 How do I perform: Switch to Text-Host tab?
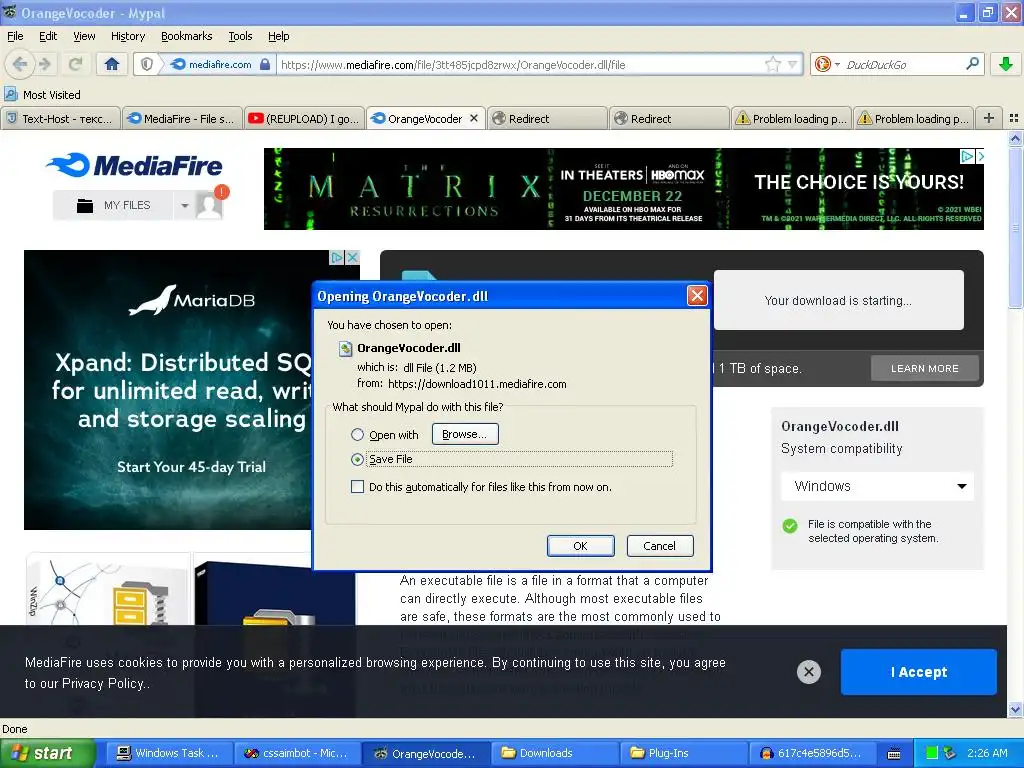click(x=61, y=118)
